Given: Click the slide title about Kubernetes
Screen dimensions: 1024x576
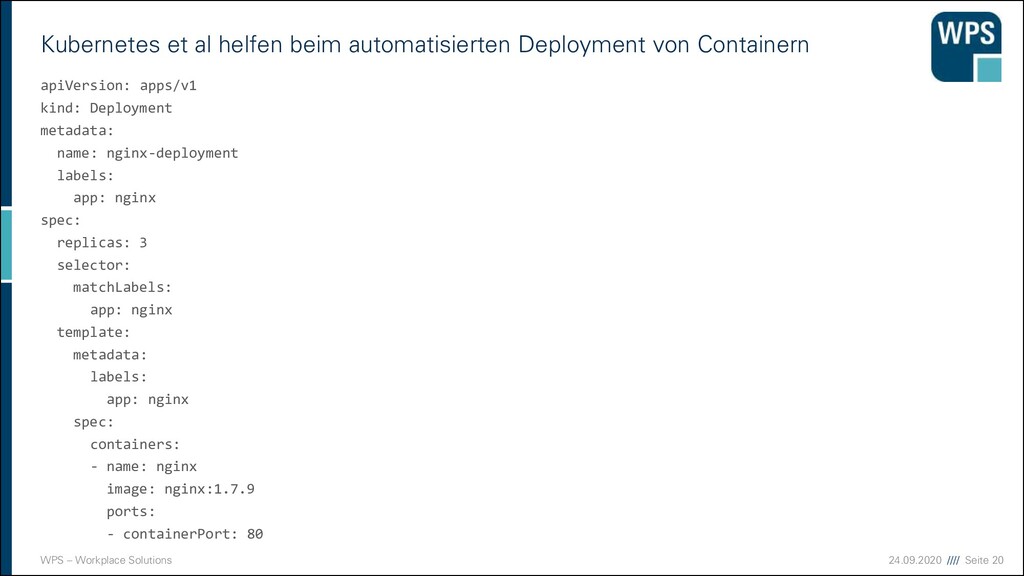Looking at the screenshot, I should pos(424,44).
